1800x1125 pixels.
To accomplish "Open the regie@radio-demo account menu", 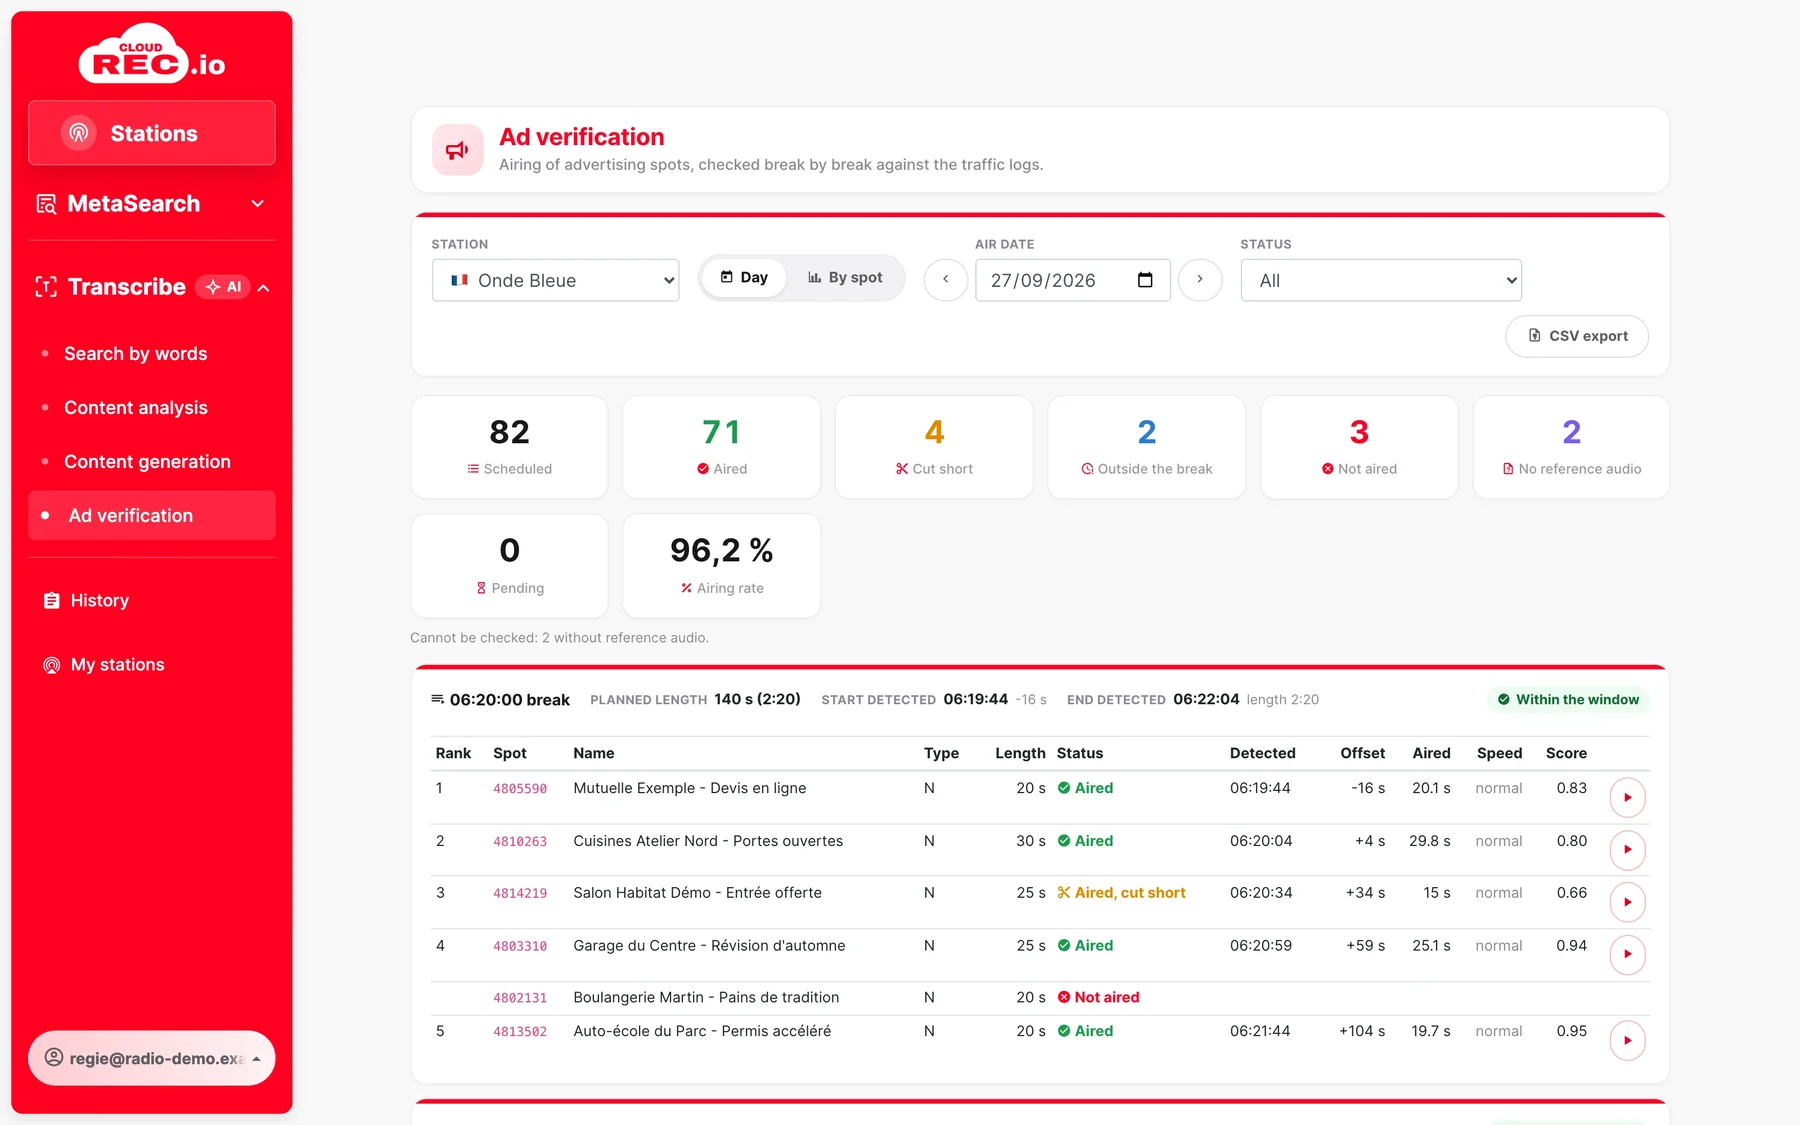I will click(x=152, y=1058).
